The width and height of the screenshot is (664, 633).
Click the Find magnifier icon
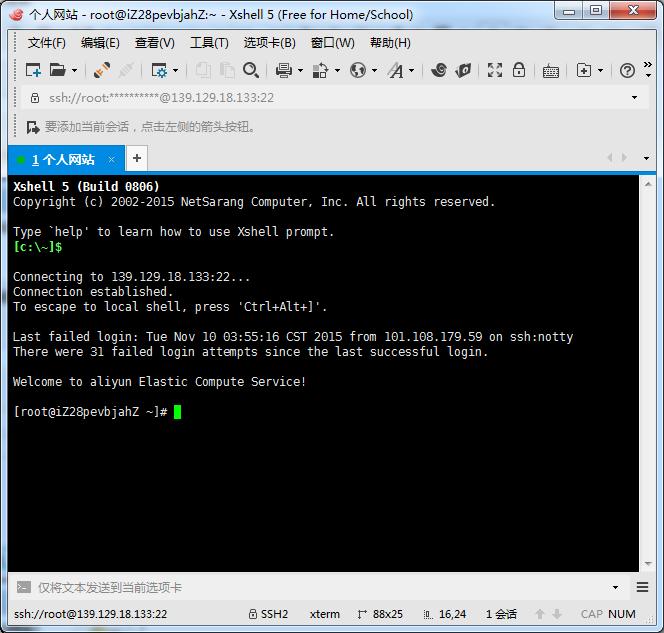point(251,70)
